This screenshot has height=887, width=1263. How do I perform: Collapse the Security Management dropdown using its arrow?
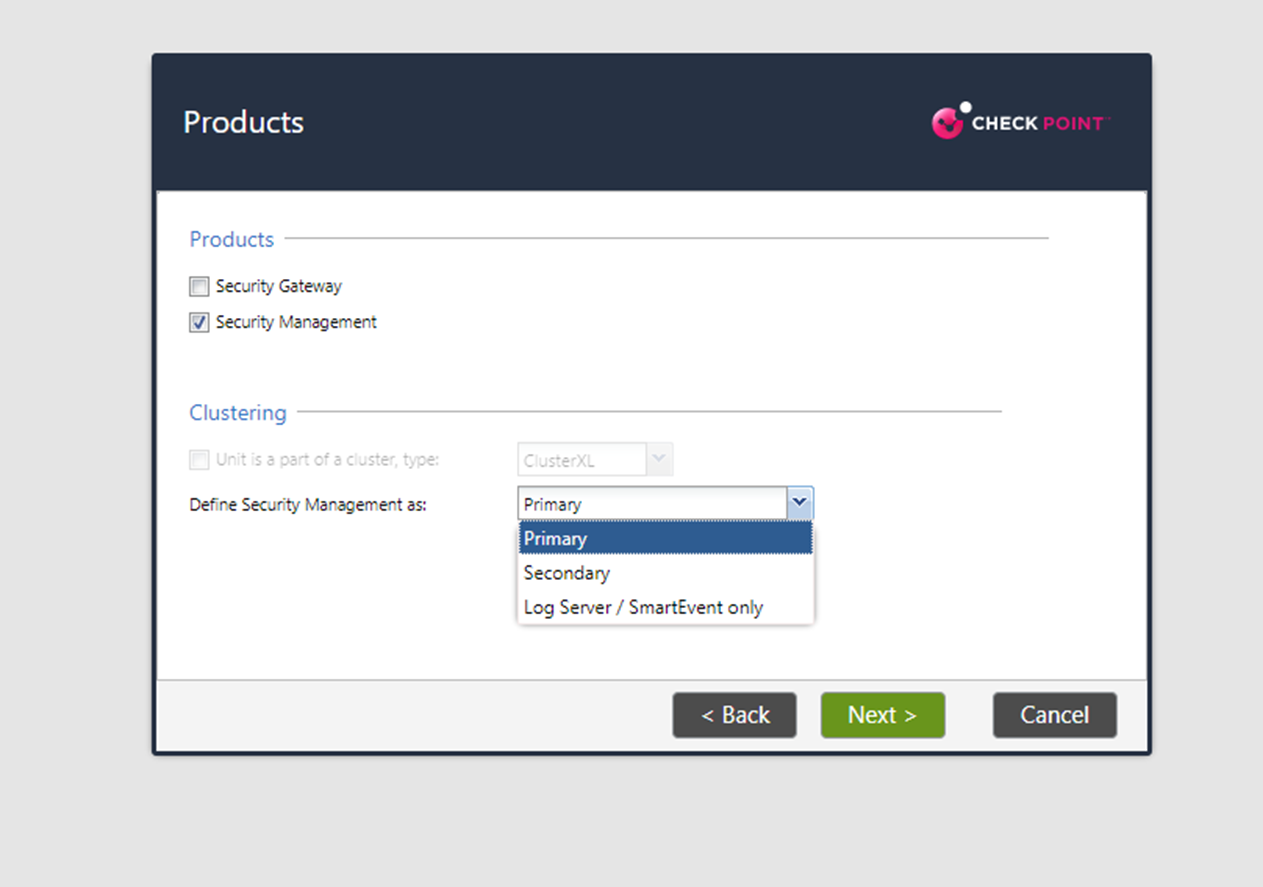click(799, 504)
